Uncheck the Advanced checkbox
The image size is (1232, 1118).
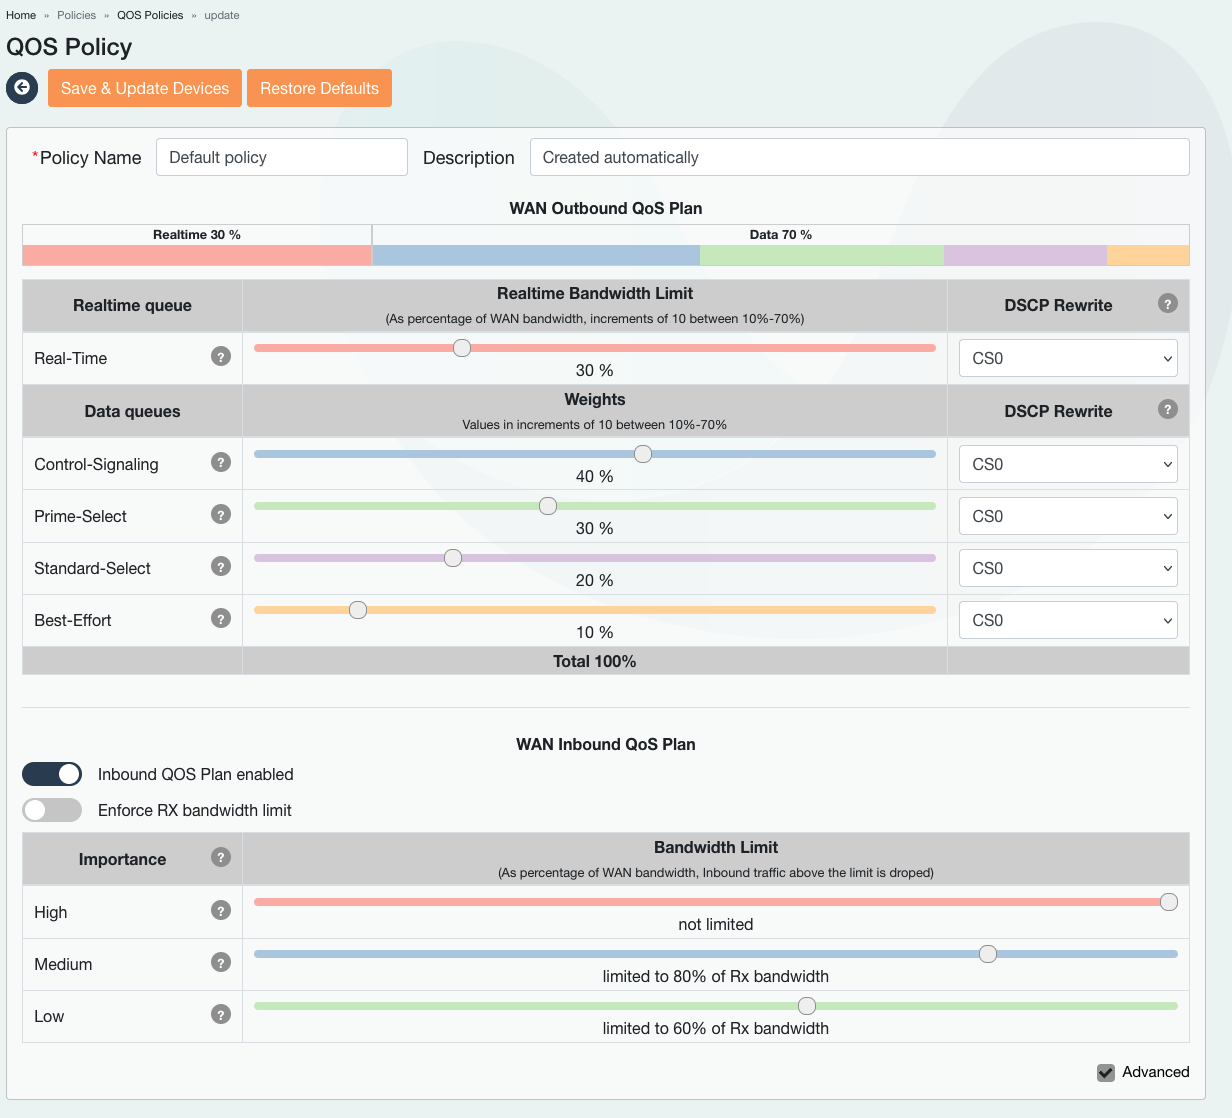click(x=1106, y=1072)
